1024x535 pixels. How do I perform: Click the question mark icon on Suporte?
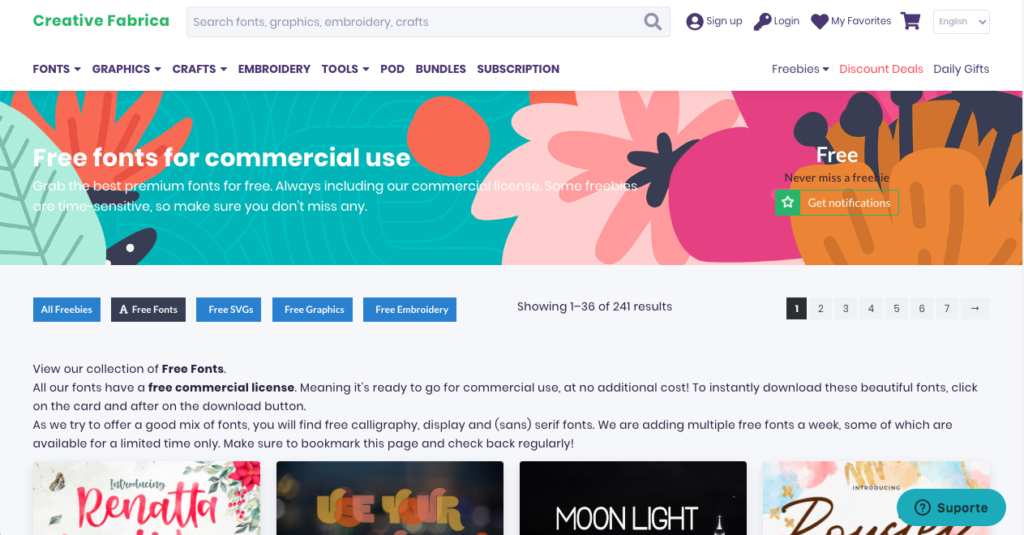(x=922, y=508)
